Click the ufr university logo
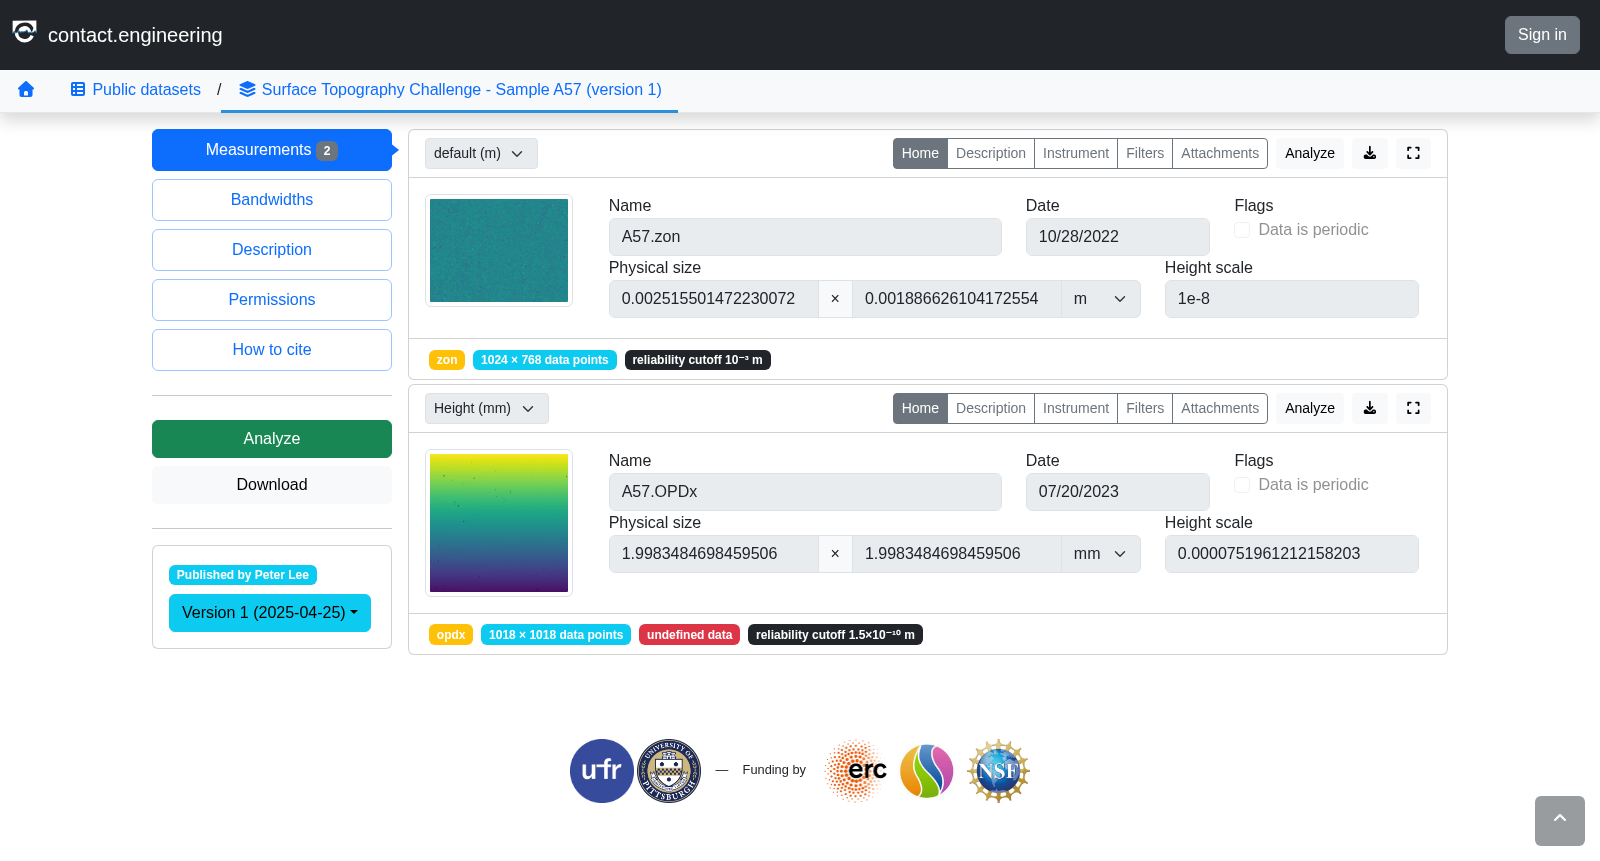The image size is (1600, 861). [x=602, y=771]
